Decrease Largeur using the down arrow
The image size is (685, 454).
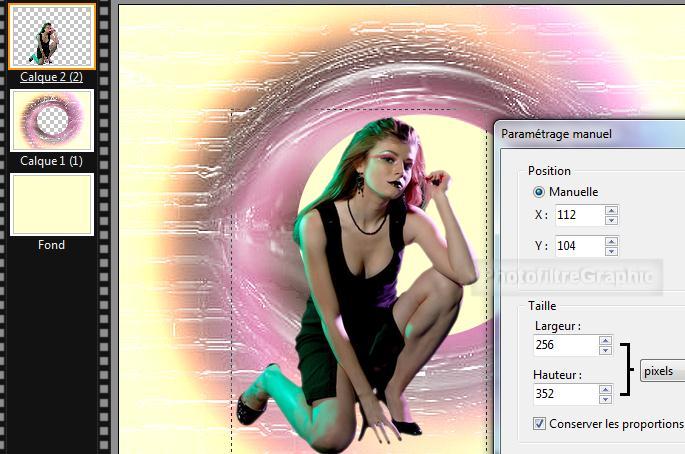pos(605,350)
